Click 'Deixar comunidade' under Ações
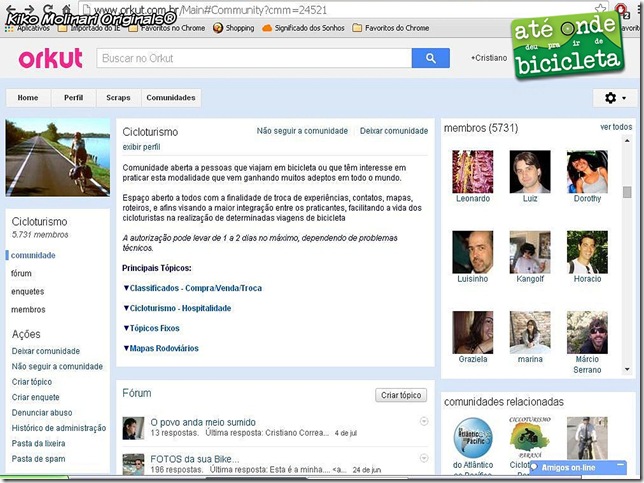644x483 pixels. tap(46, 351)
